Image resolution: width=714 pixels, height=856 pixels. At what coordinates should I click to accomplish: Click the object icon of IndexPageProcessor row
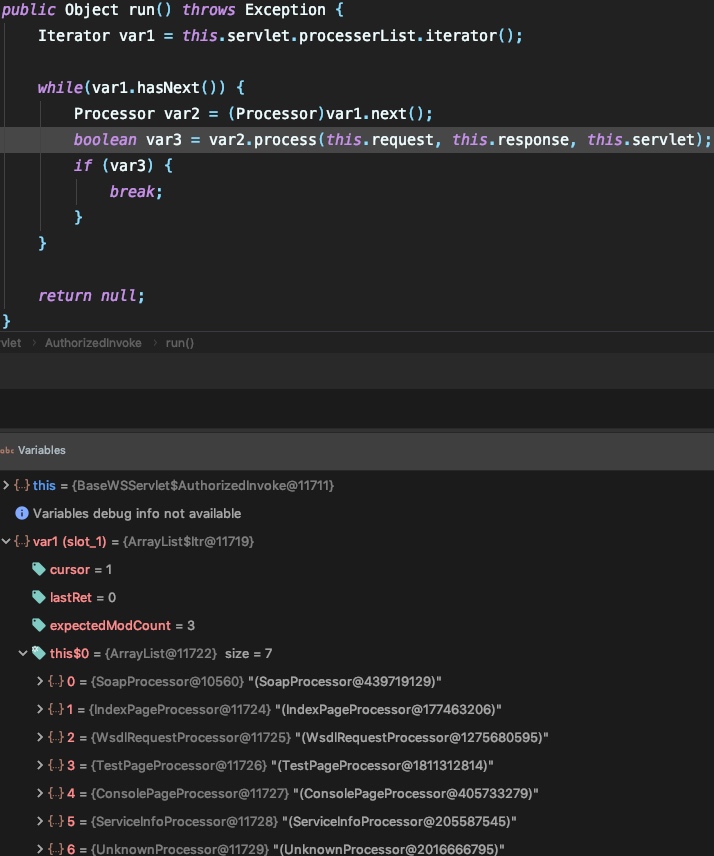click(x=56, y=709)
